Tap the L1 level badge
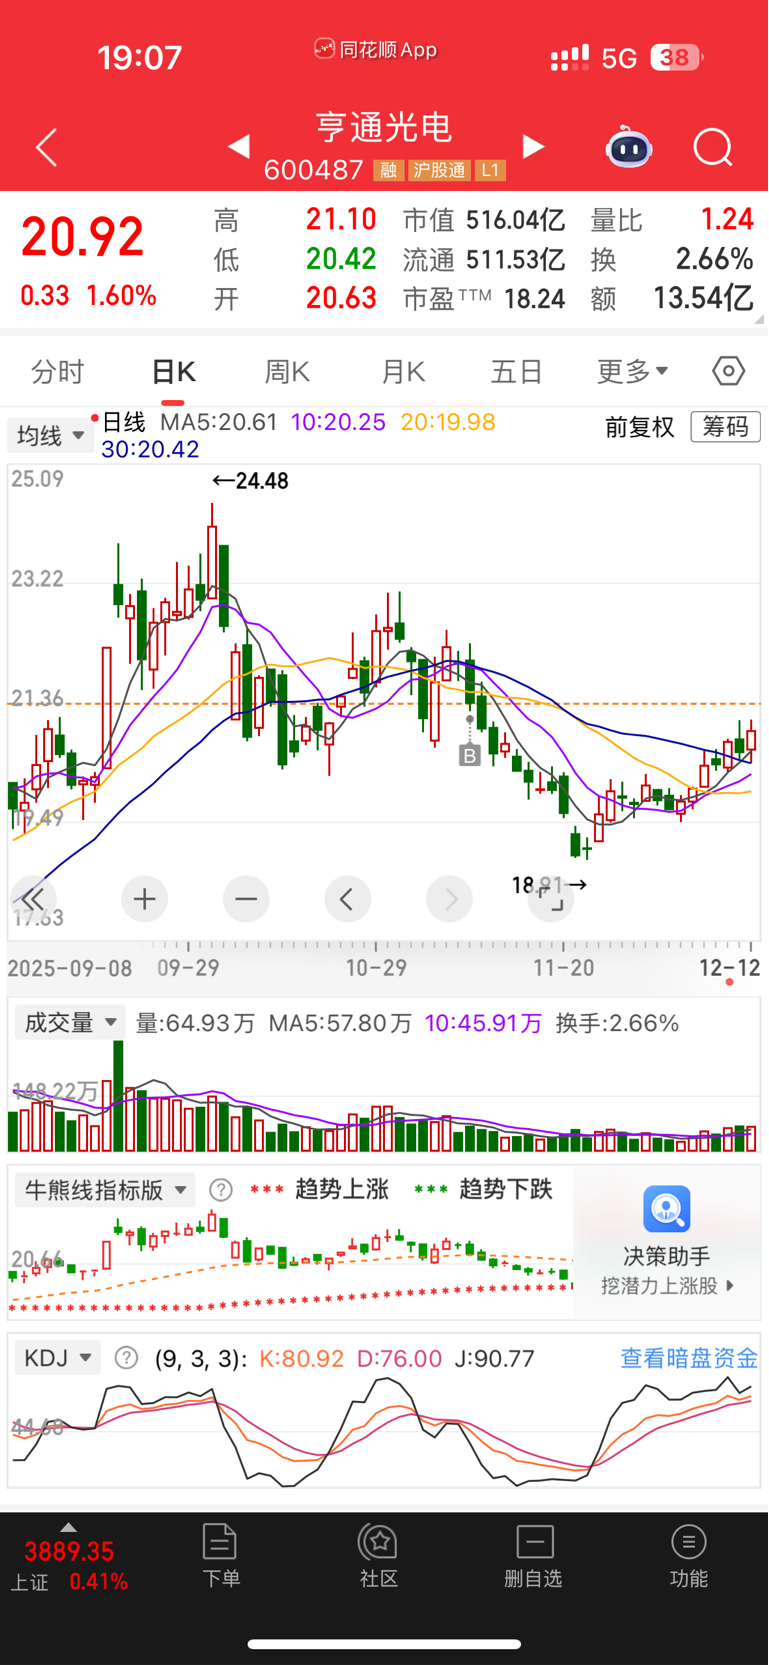The width and height of the screenshot is (769, 1665). (x=490, y=170)
